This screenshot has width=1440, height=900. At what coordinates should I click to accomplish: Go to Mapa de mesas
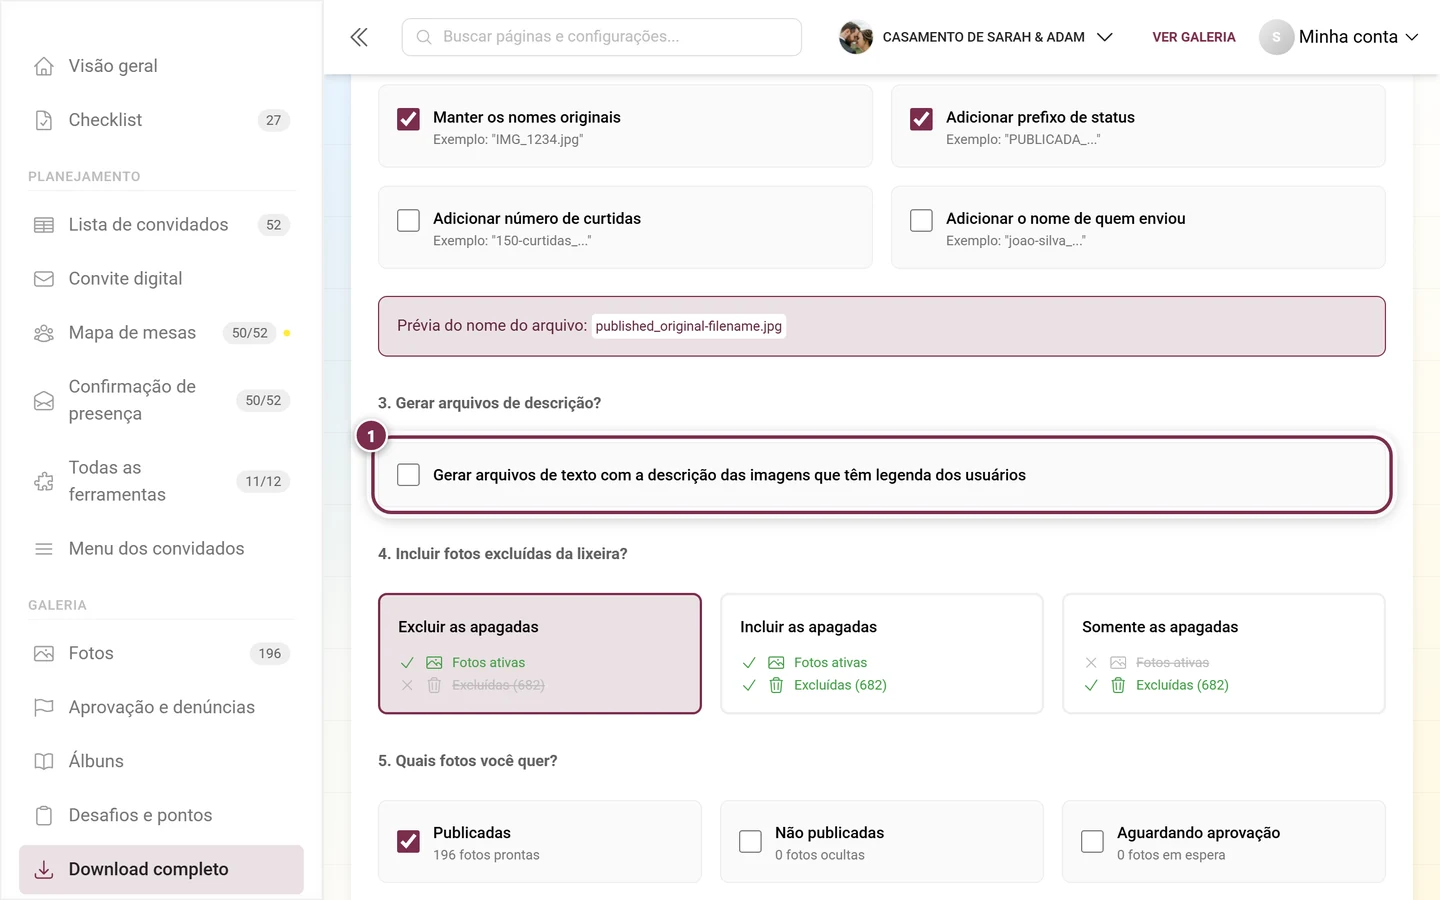(x=161, y=333)
